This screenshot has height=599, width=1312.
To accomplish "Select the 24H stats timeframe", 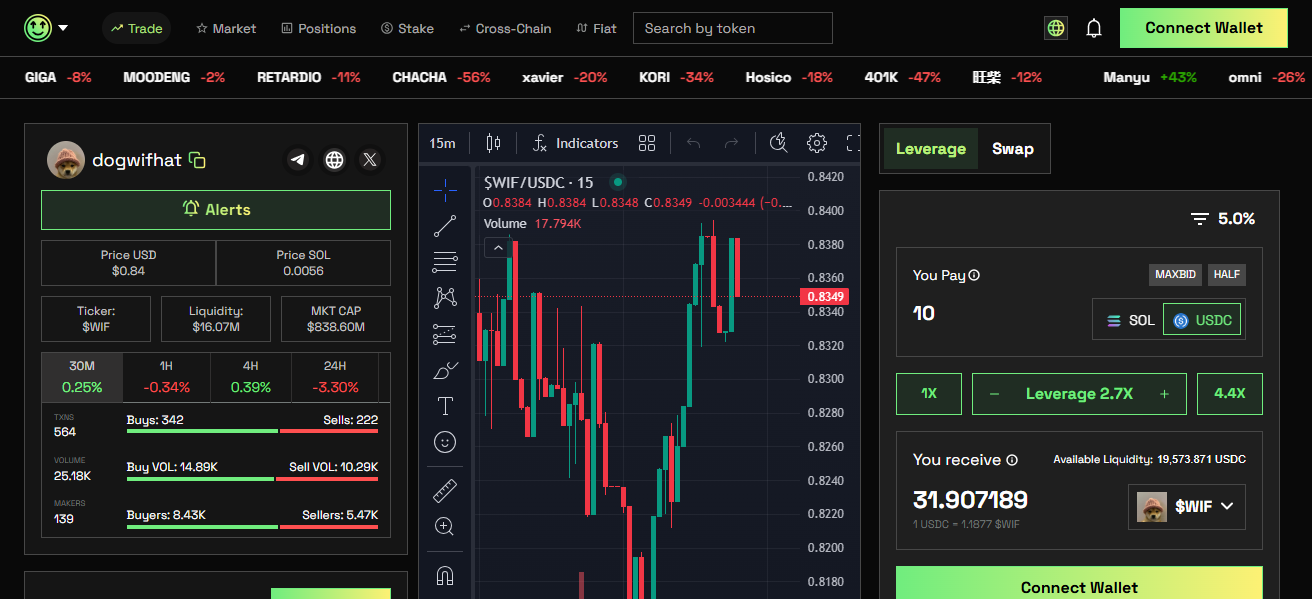I will point(335,377).
